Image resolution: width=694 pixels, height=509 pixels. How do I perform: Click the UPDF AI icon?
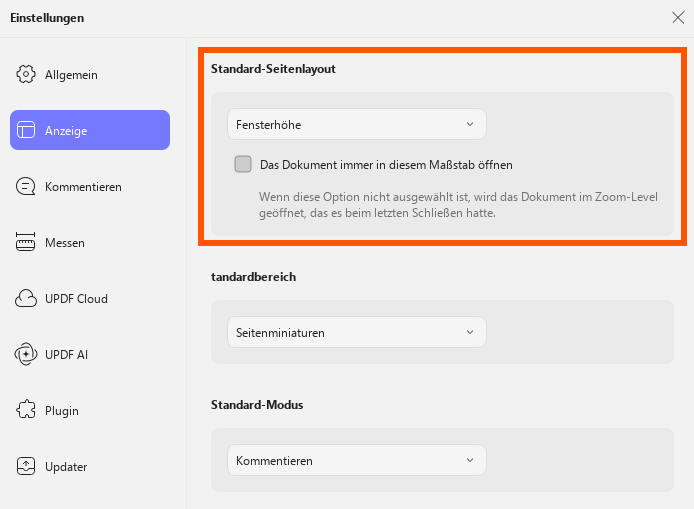point(26,354)
